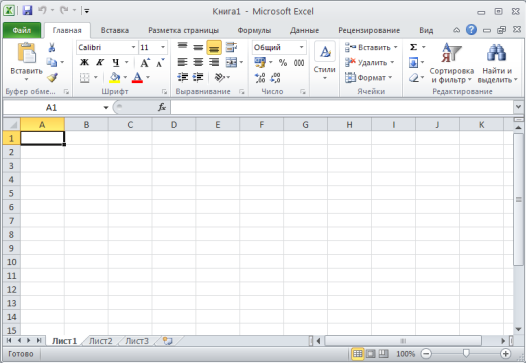Align text to top of cell
This screenshot has width=527, height=364.
coord(182,47)
